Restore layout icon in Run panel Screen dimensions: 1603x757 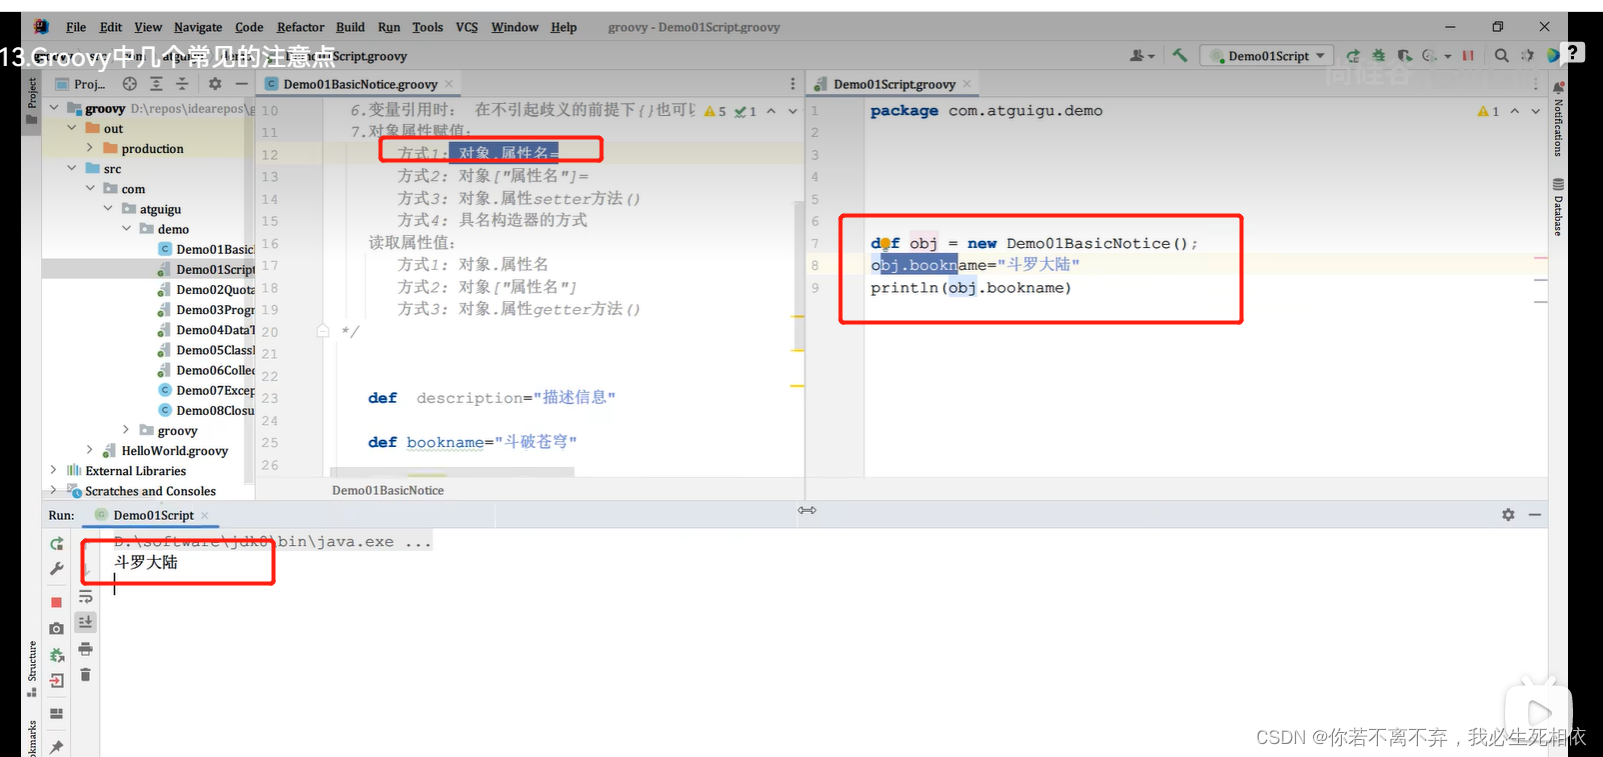point(57,713)
